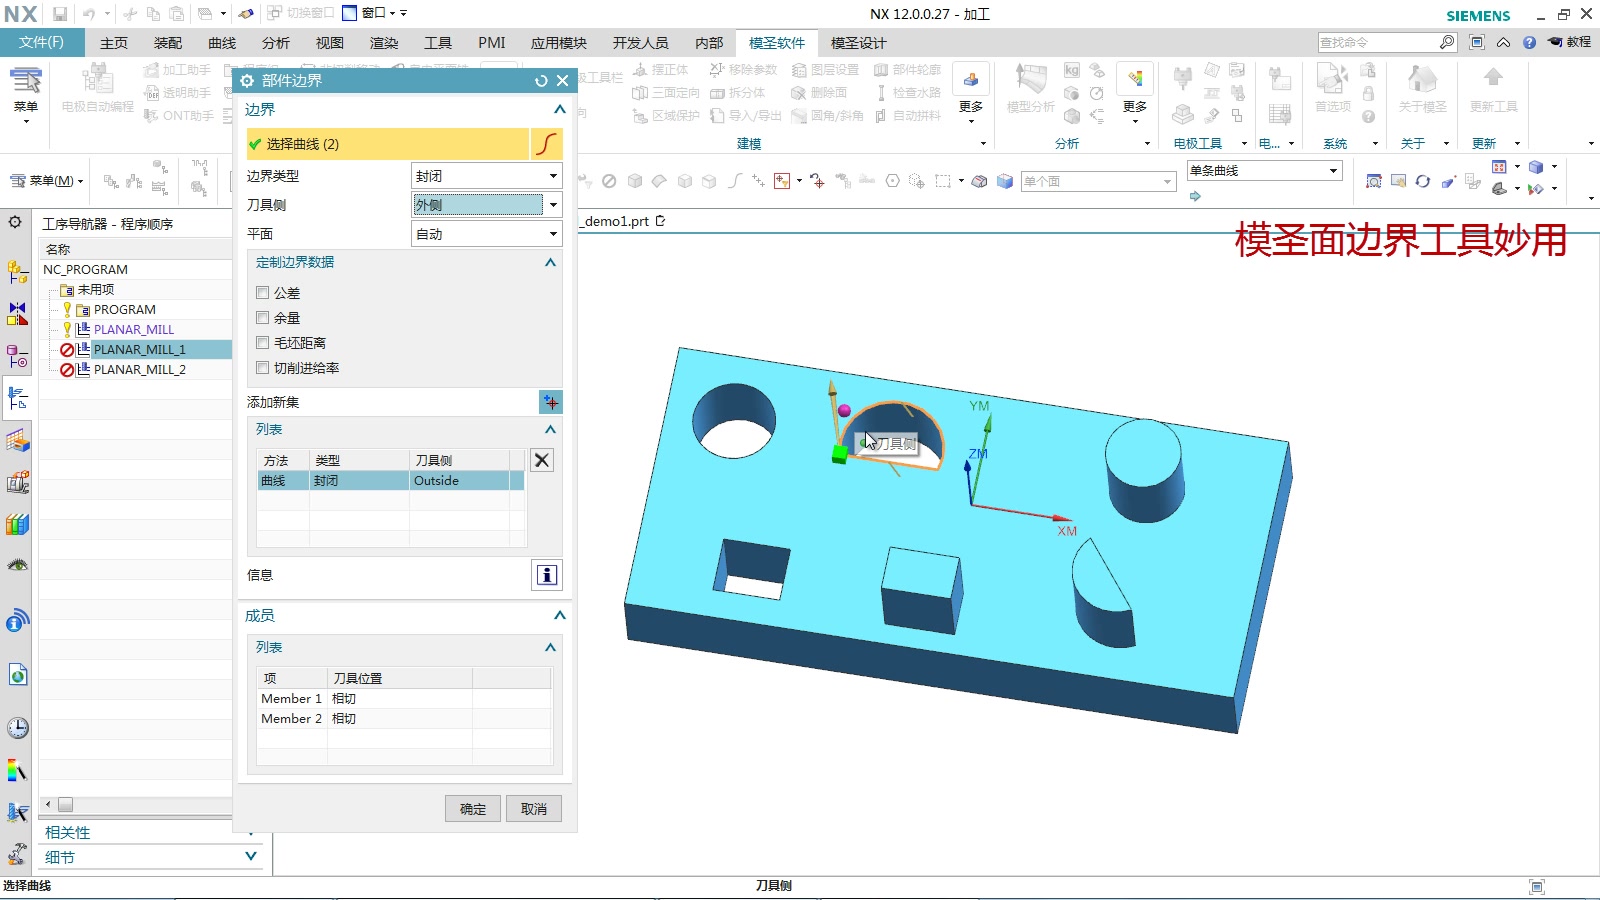
Task: Tick the 切削进给率 checkbox
Action: point(262,368)
